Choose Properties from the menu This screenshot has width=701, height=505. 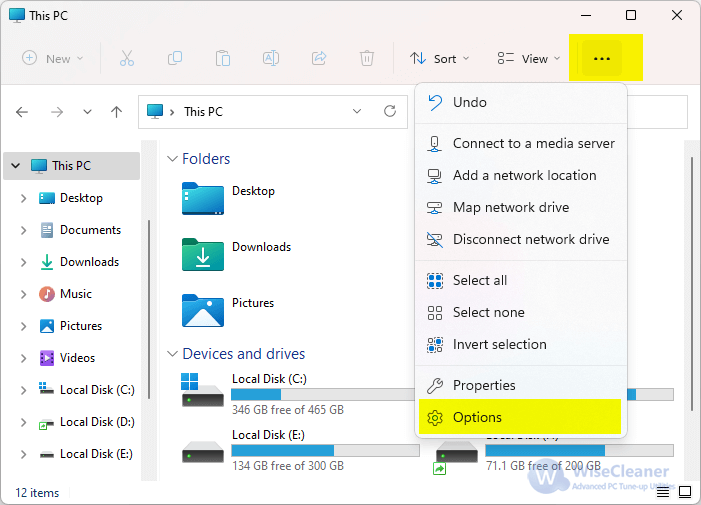pyautogui.click(x=521, y=385)
